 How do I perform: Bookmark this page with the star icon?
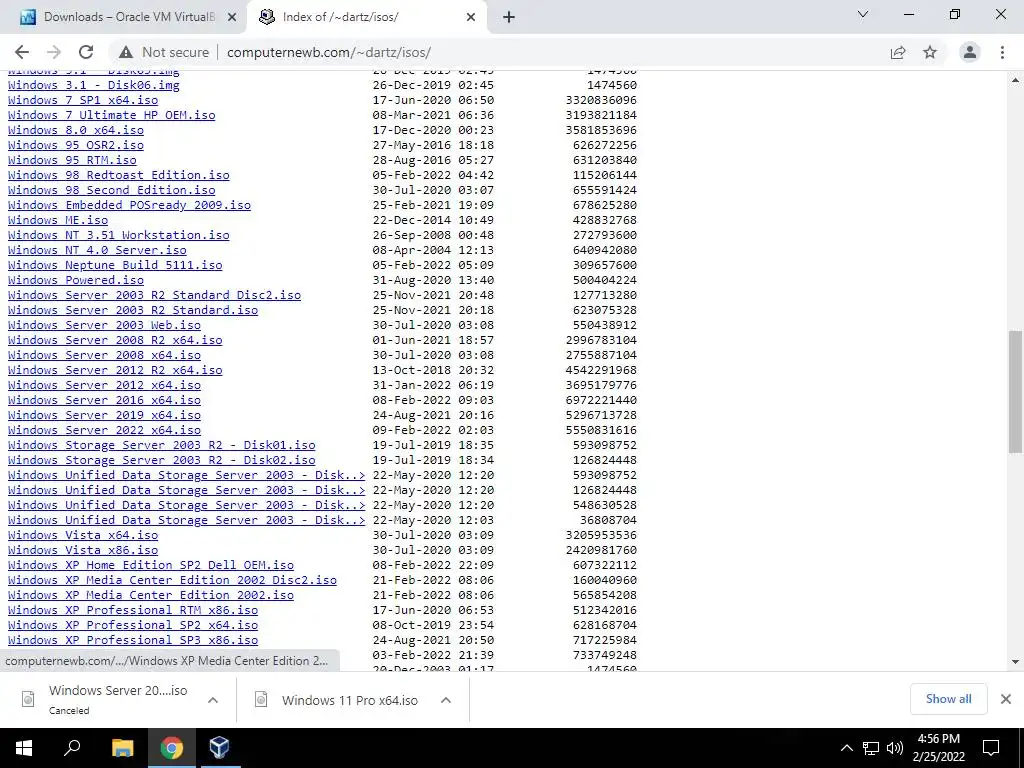[x=930, y=52]
